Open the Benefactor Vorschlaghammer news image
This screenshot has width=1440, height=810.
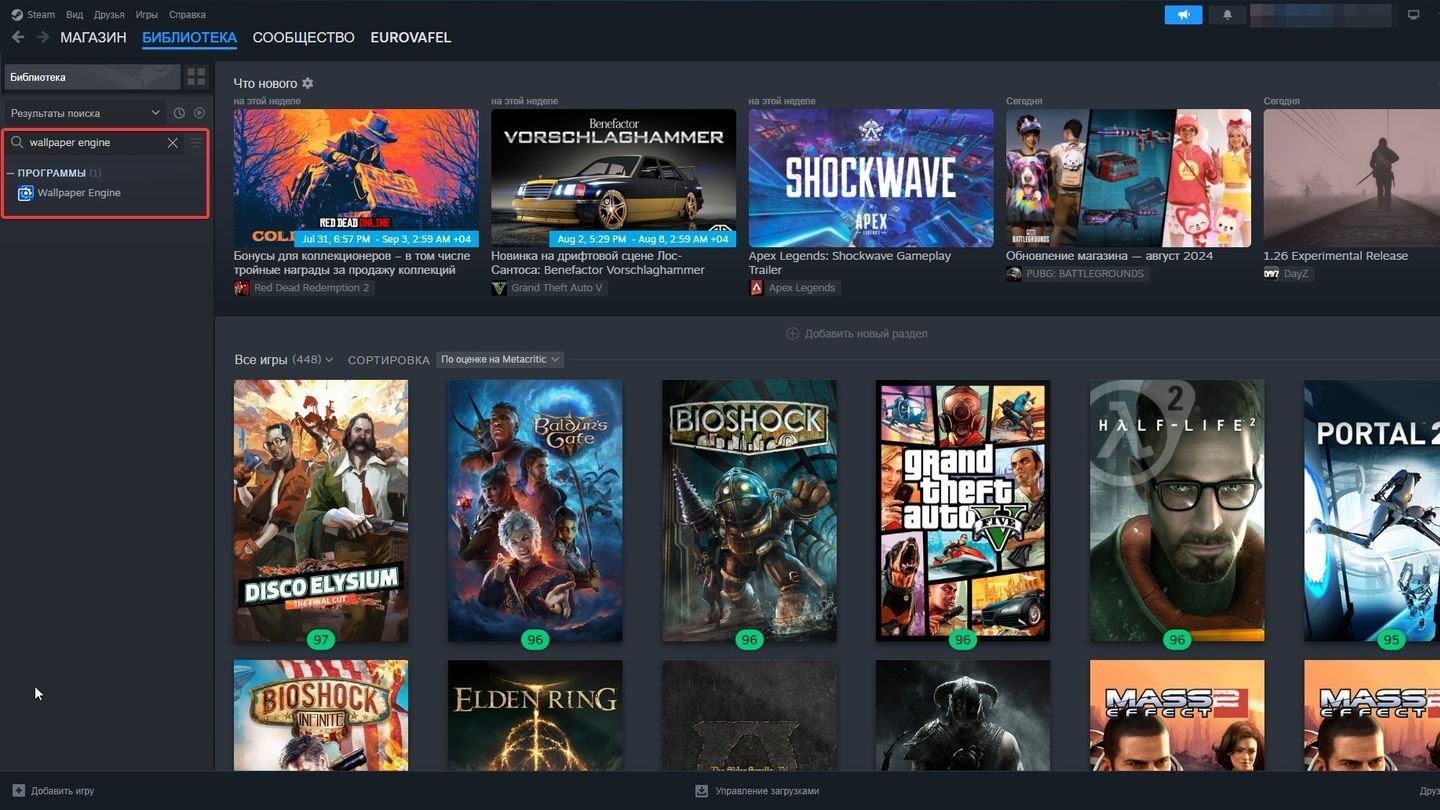[x=613, y=178]
